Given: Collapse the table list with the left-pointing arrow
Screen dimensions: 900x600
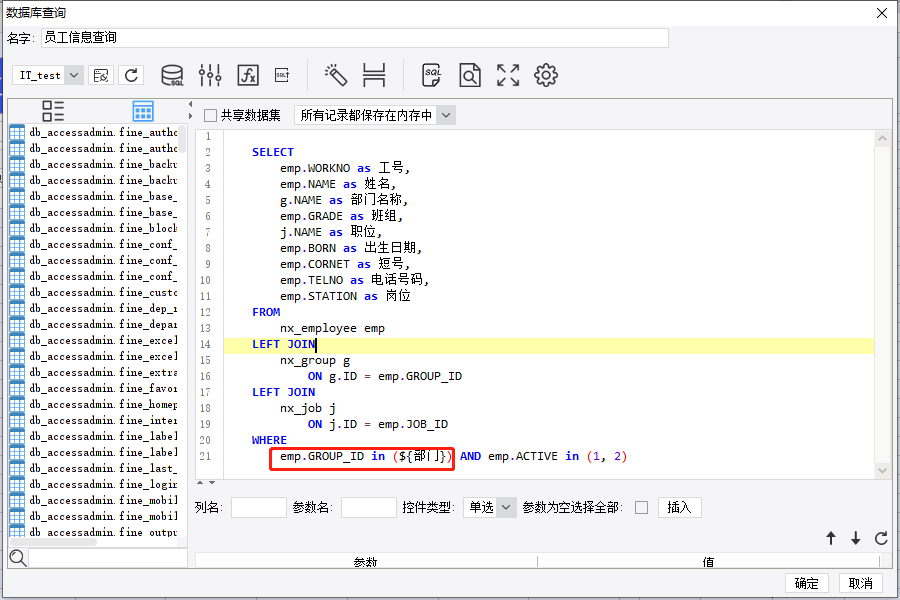Looking at the screenshot, I should tap(191, 104).
